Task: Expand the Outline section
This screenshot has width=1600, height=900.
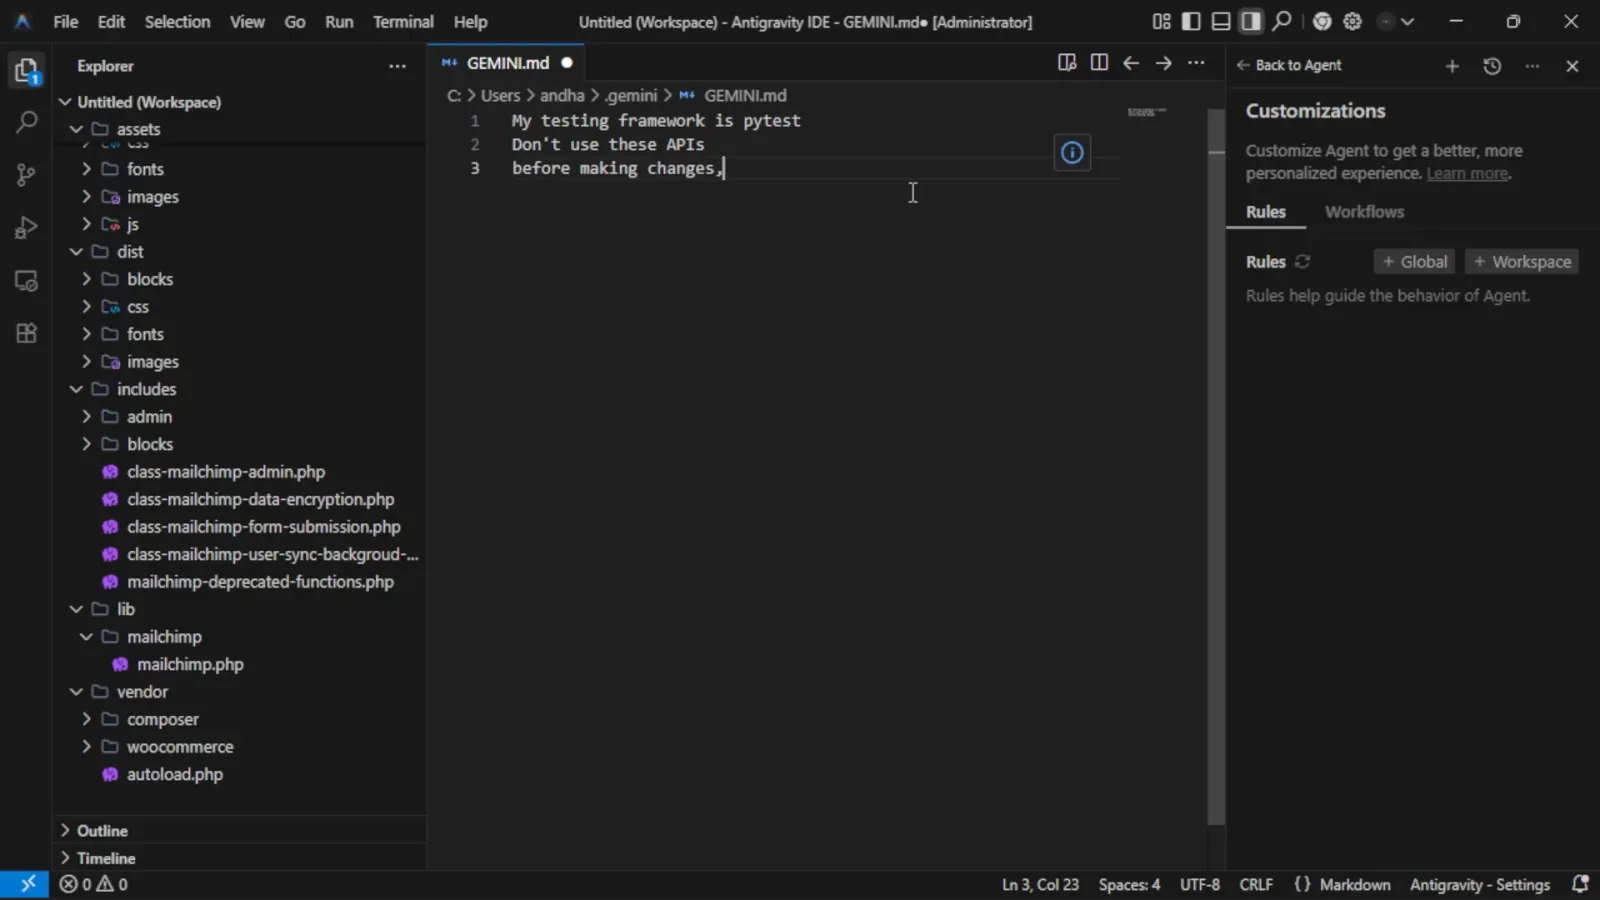Action: point(240,831)
